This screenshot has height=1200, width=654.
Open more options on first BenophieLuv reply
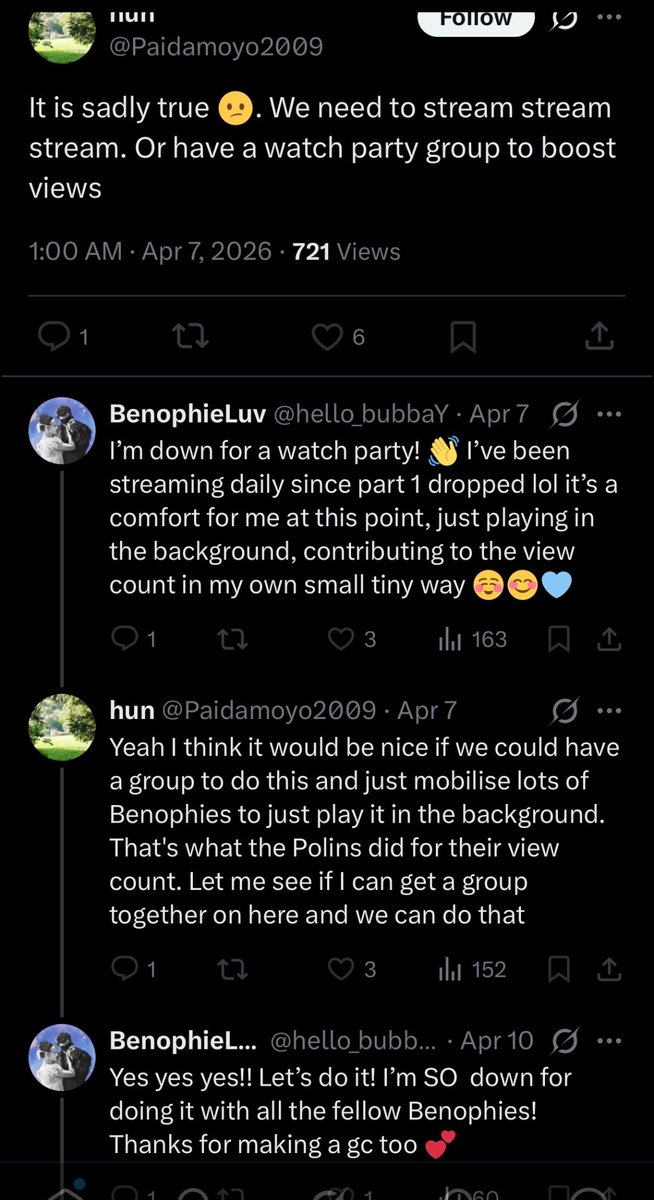pyautogui.click(x=608, y=414)
